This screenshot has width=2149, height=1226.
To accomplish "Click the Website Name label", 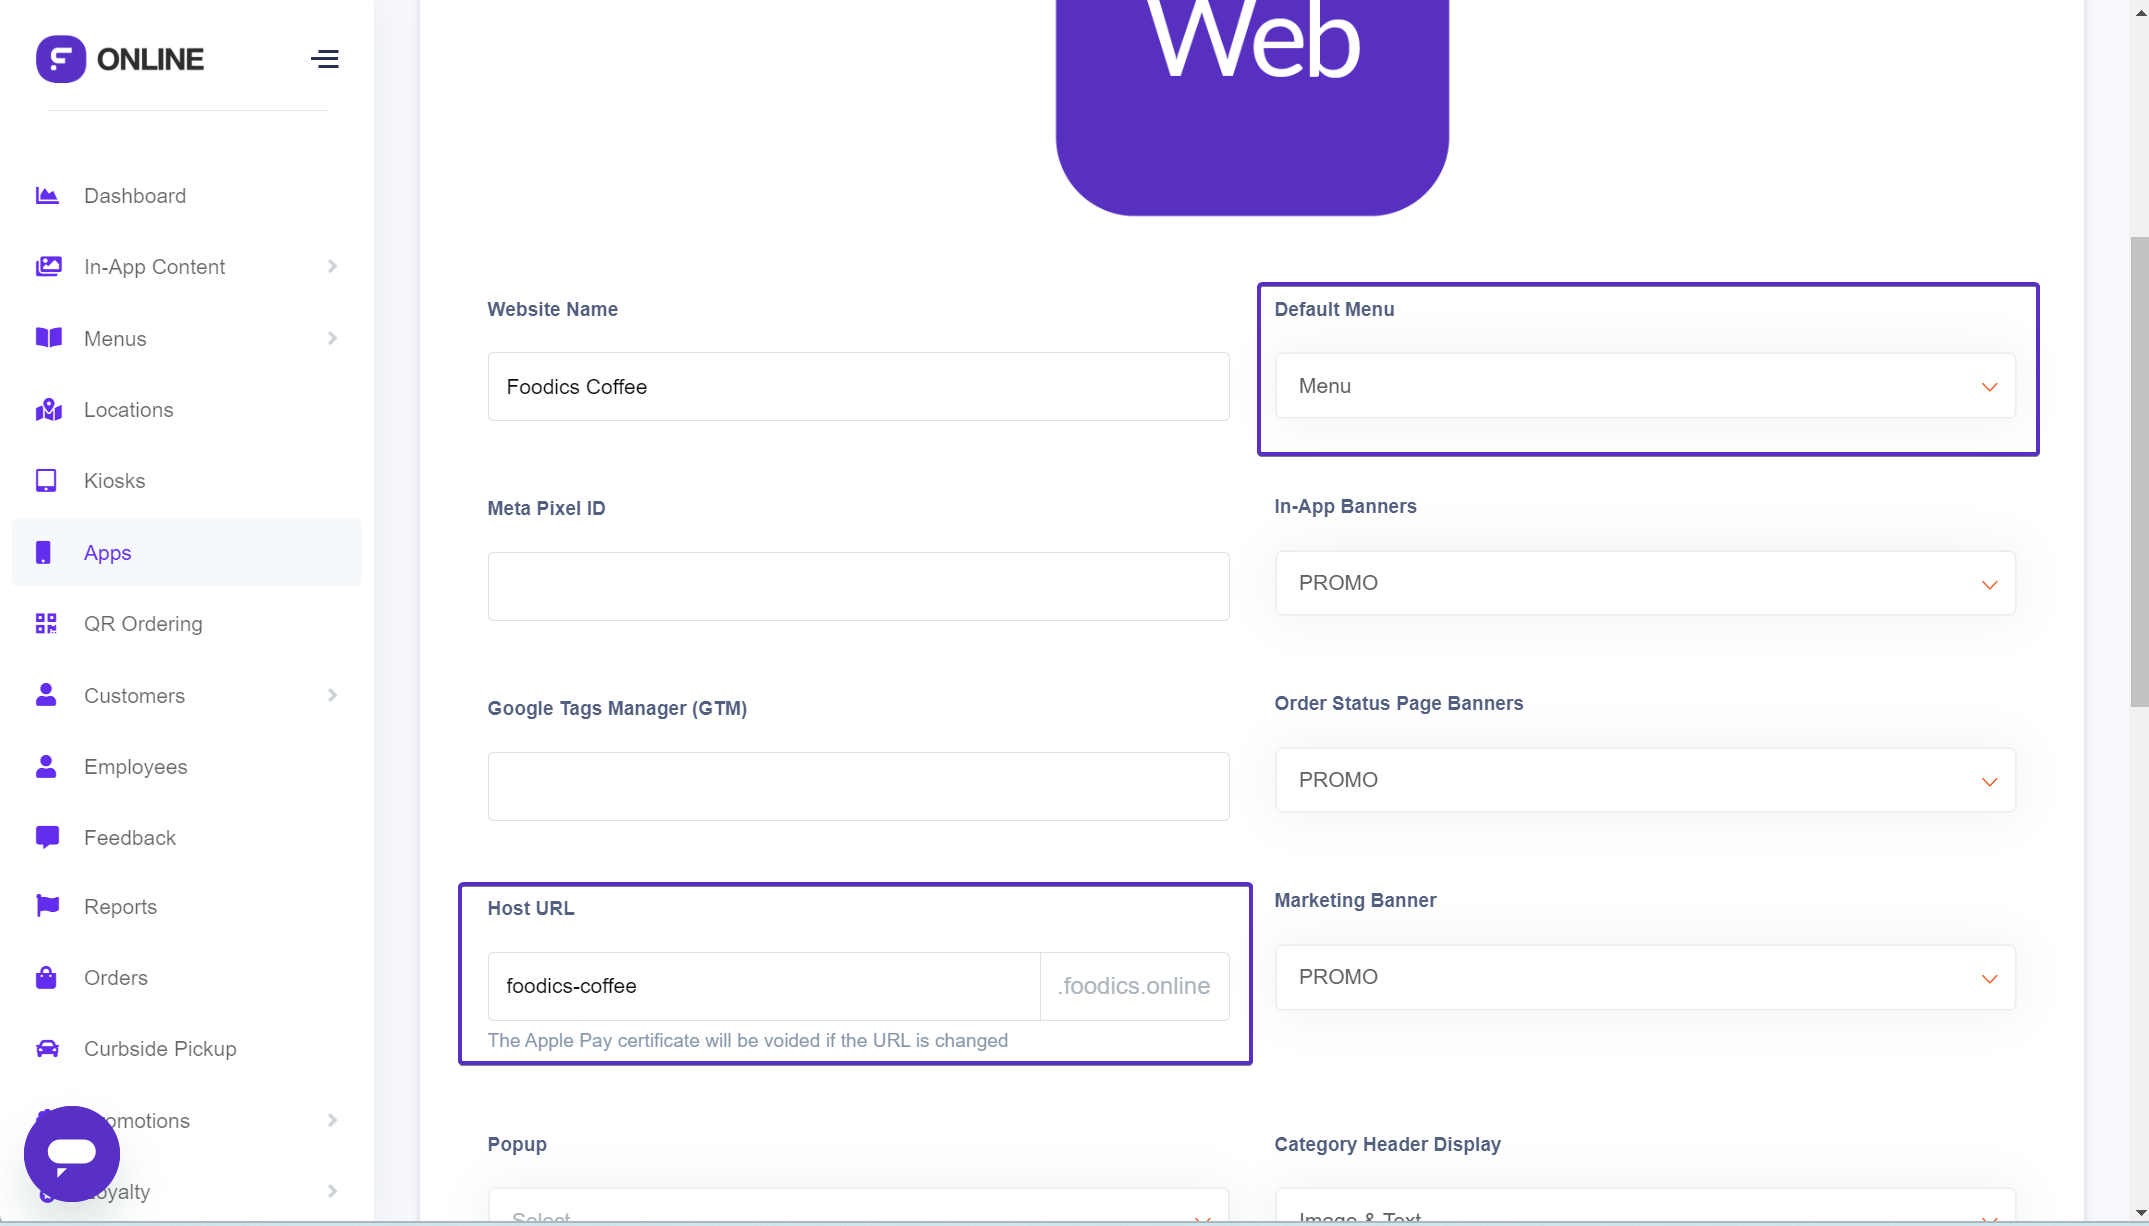I will click(x=553, y=309).
